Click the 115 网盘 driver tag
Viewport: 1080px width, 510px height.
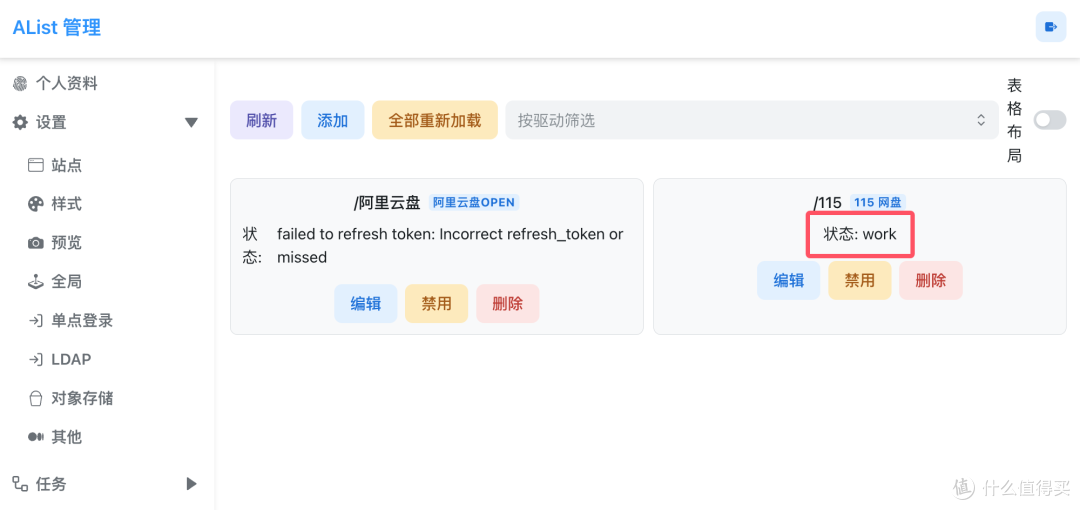coord(878,203)
